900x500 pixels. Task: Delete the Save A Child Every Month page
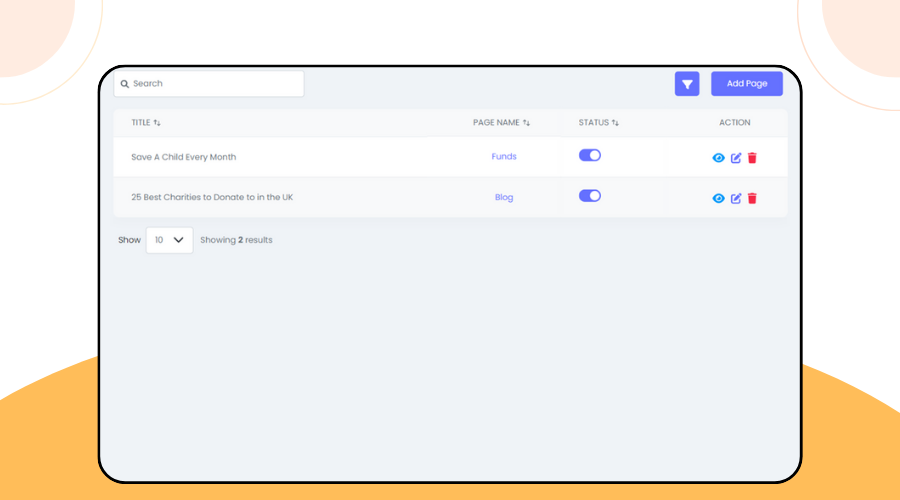pos(752,158)
